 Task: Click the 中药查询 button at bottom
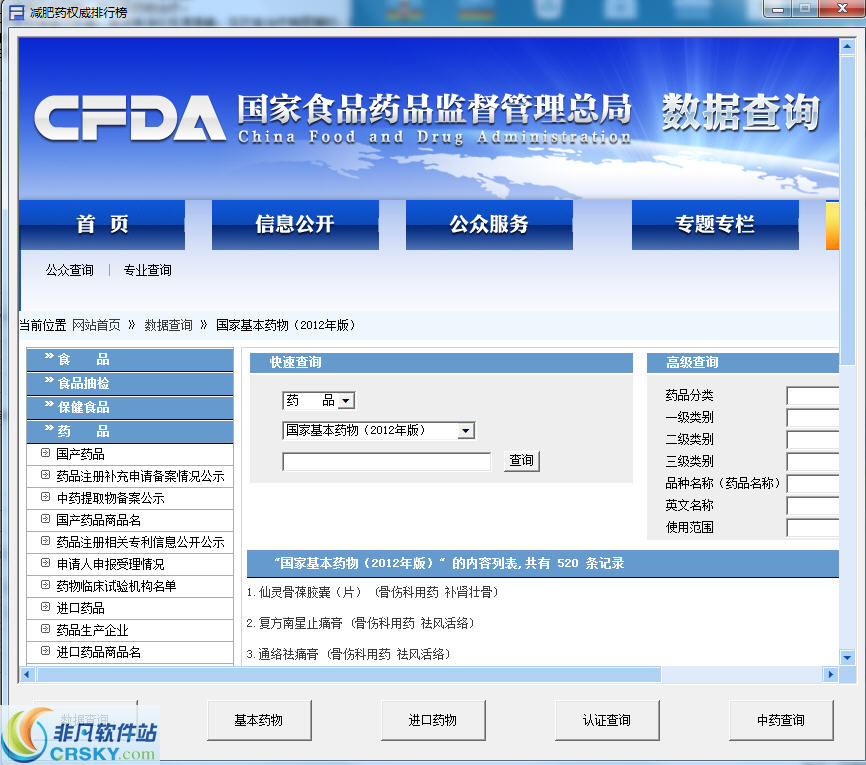(x=781, y=720)
